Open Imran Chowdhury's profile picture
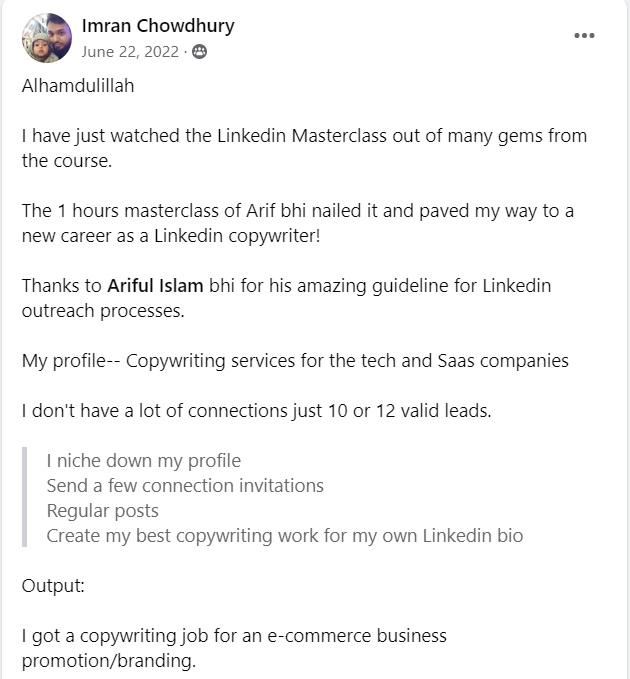Image resolution: width=630 pixels, height=679 pixels. pyautogui.click(x=47, y=38)
